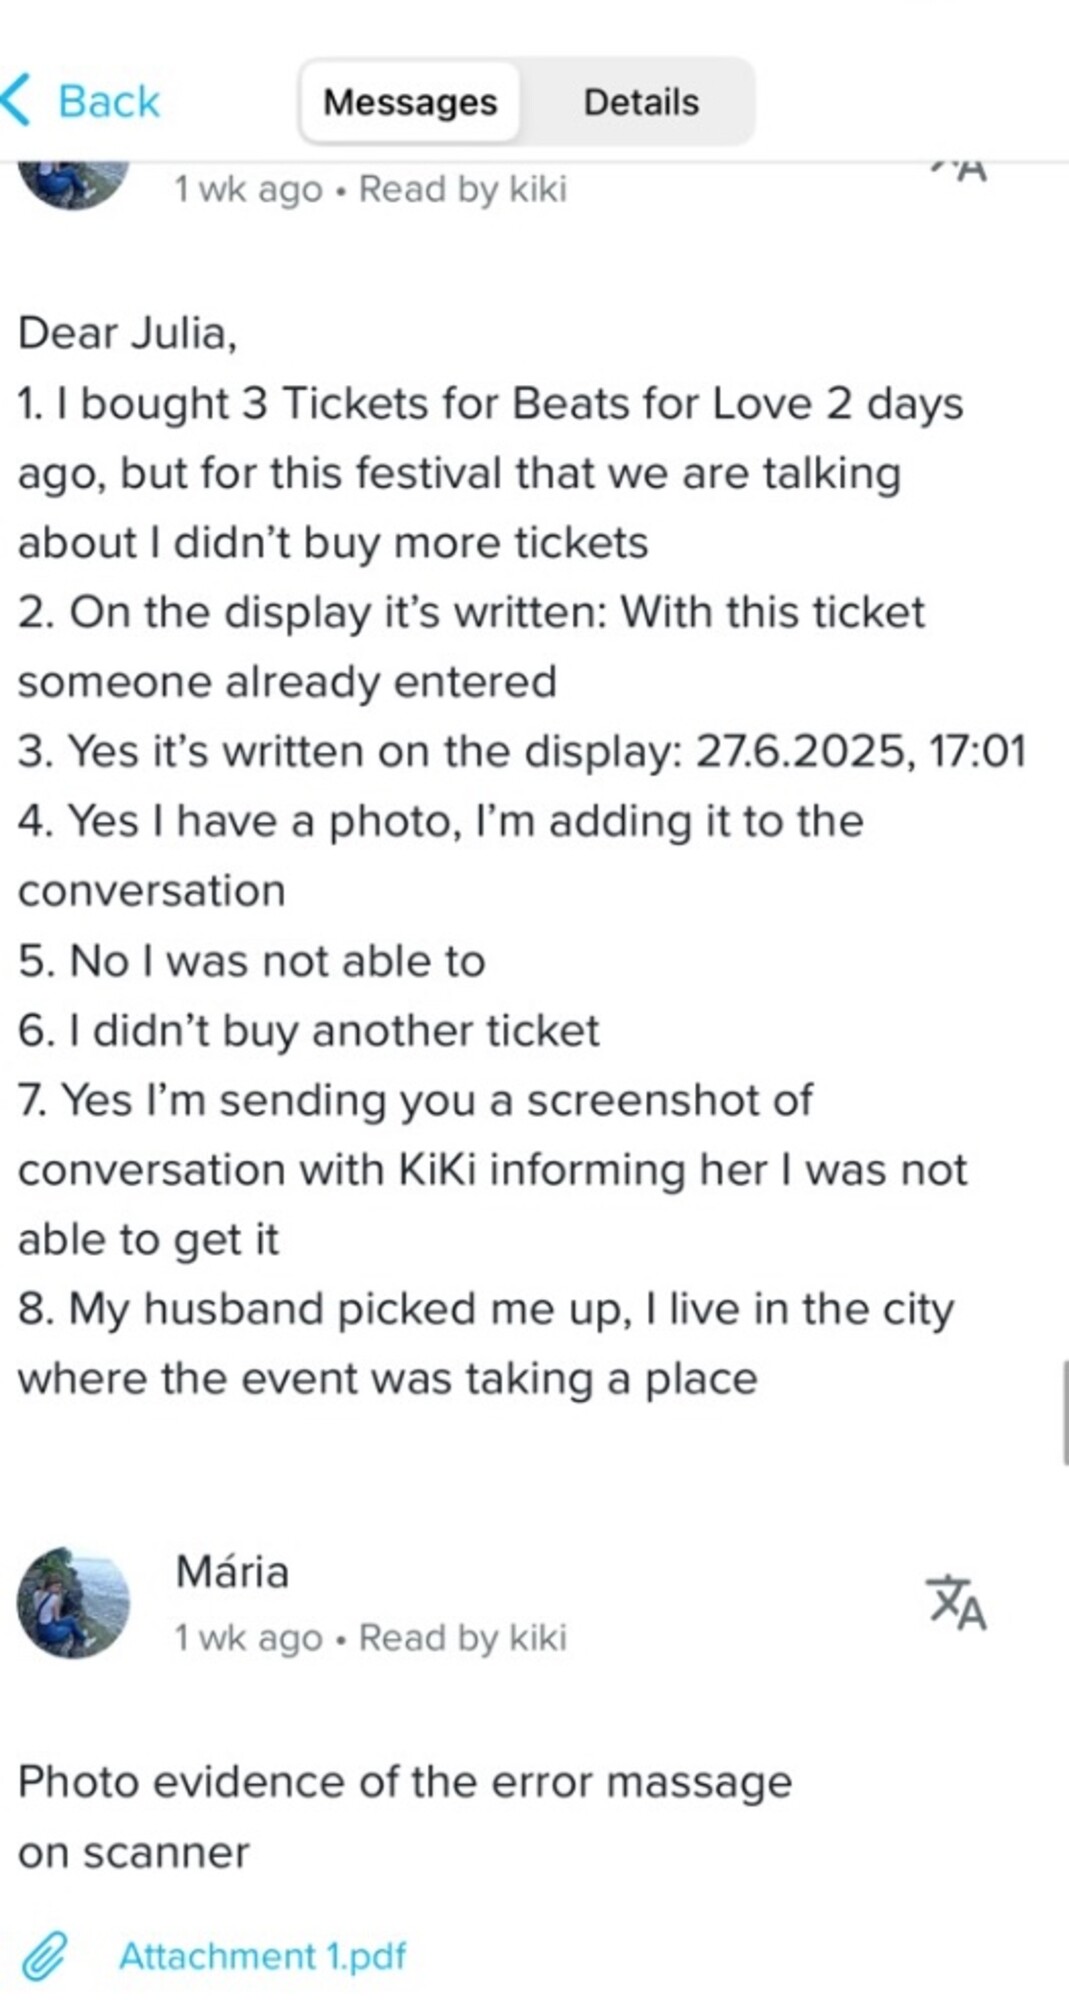
Task: Click the Back chevron arrow
Action: (18, 101)
